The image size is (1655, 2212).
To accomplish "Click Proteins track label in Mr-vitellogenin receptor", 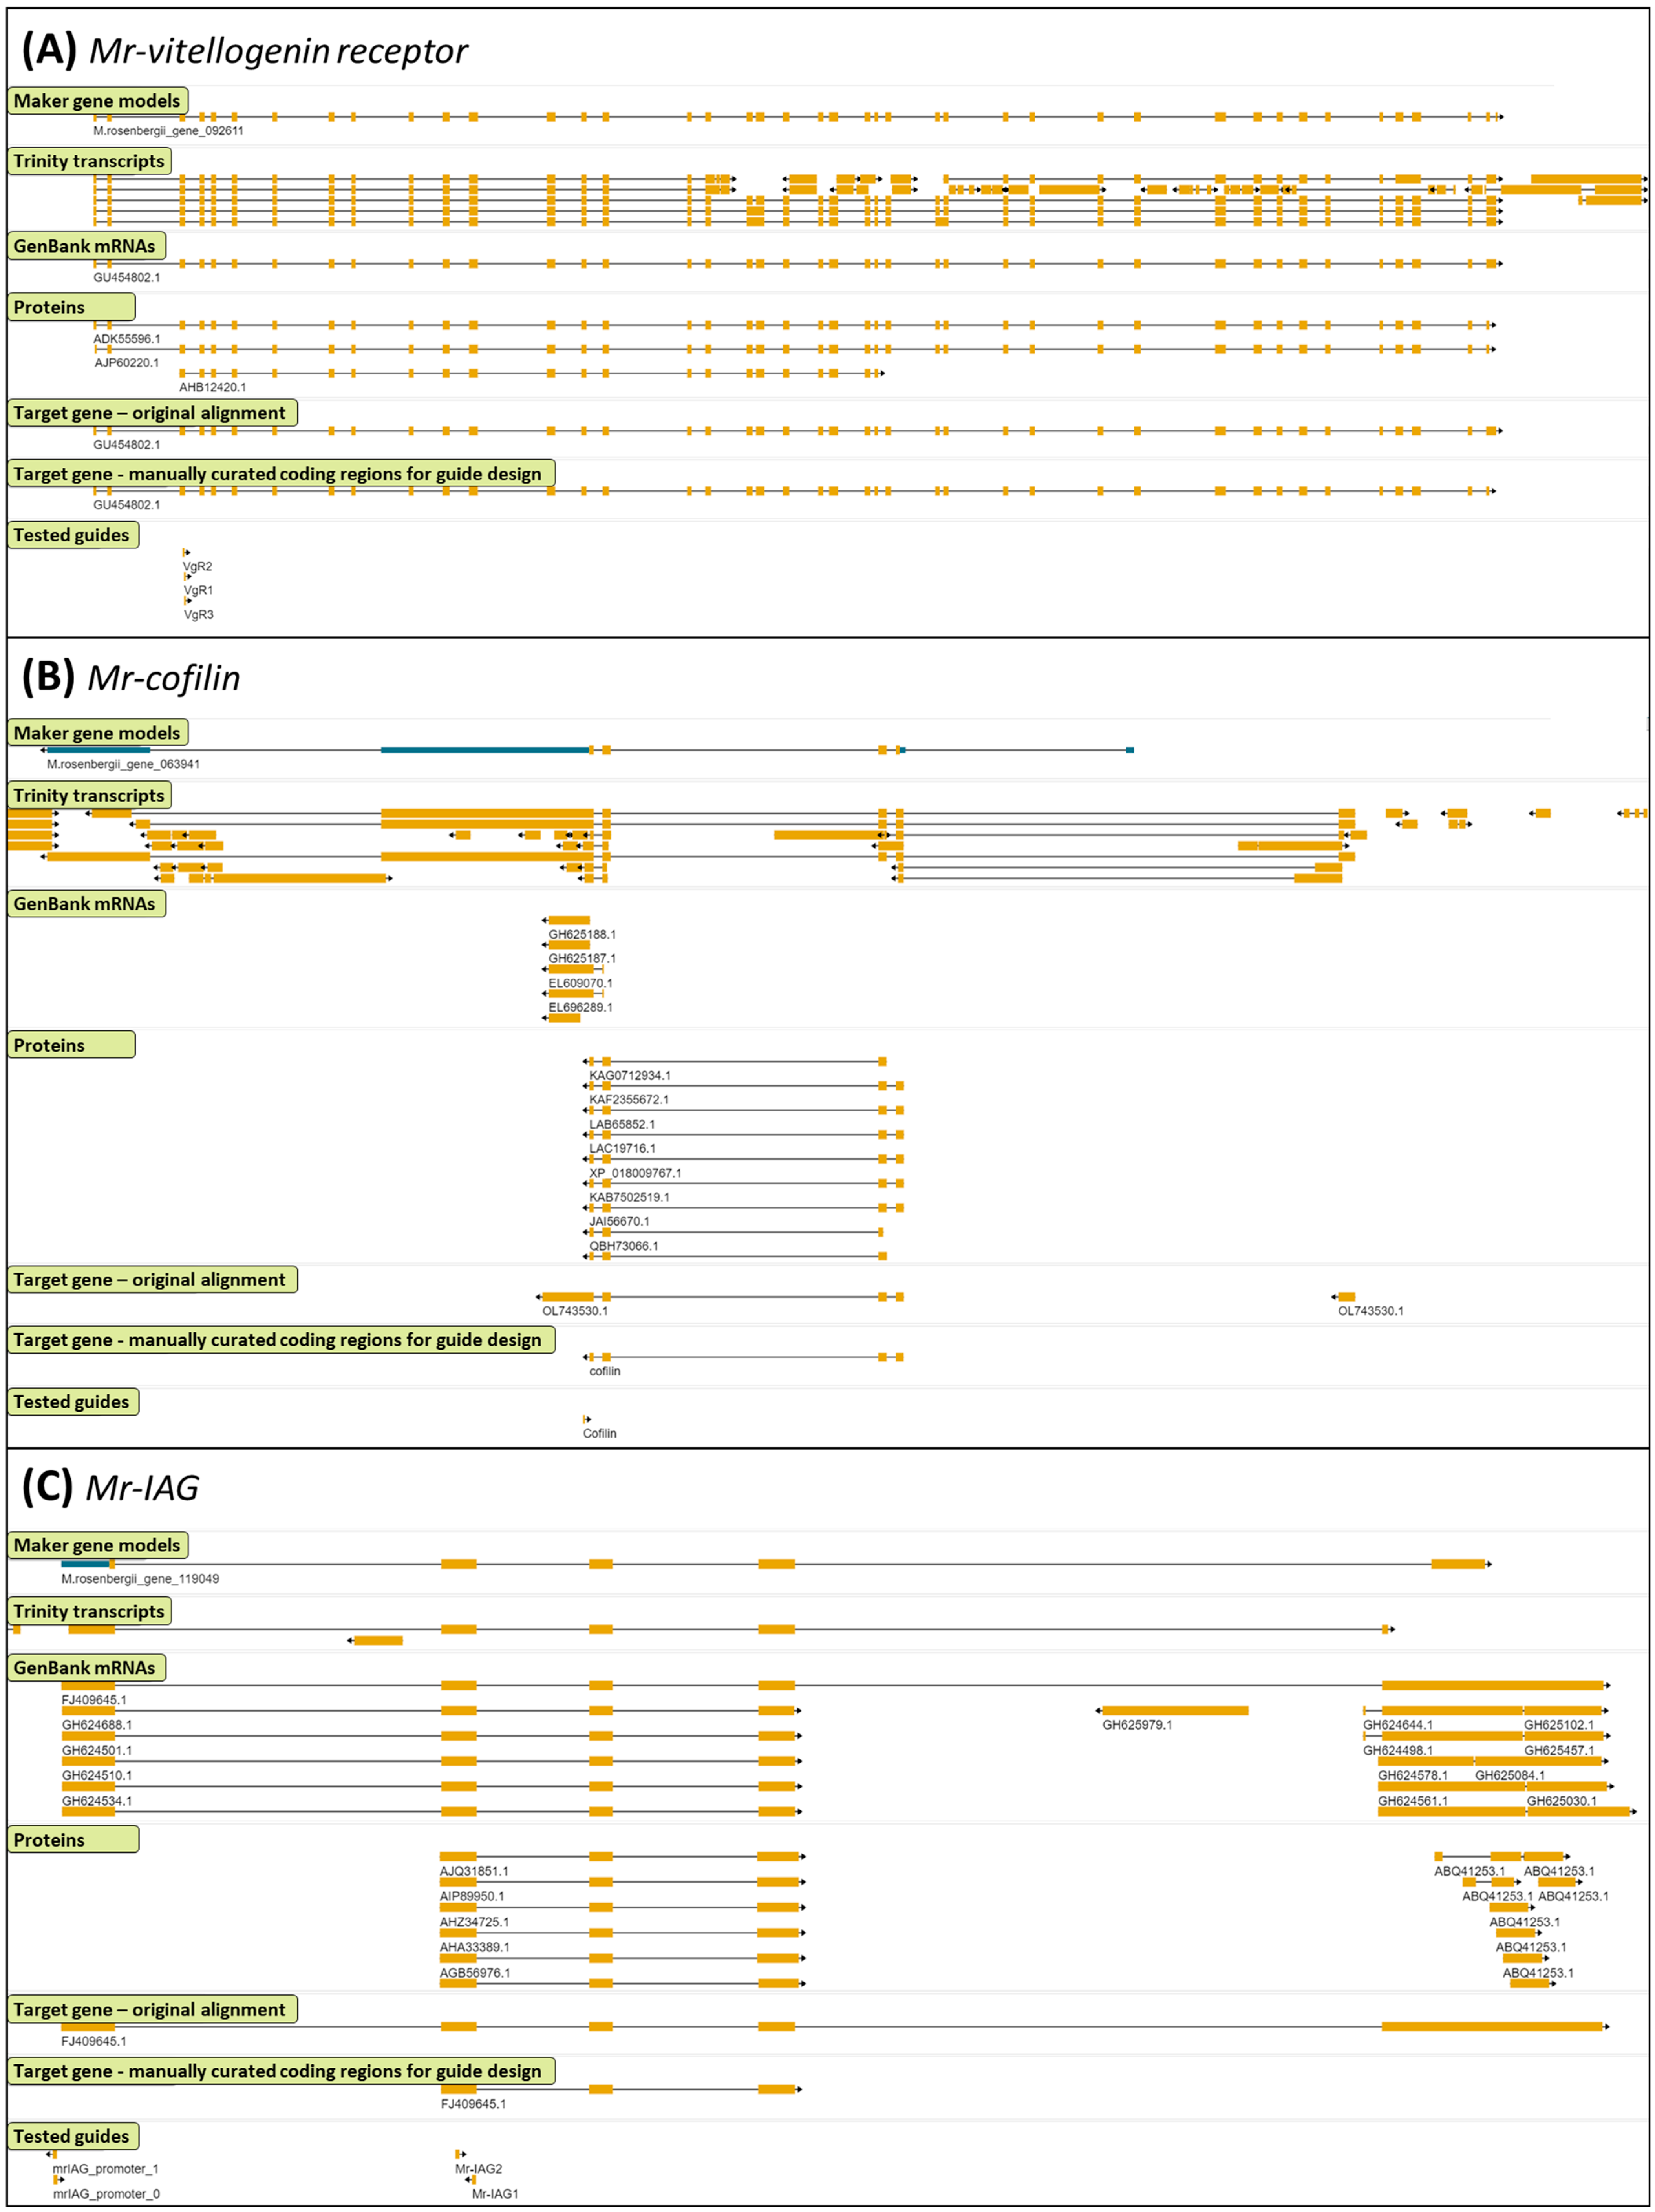I will (49, 307).
